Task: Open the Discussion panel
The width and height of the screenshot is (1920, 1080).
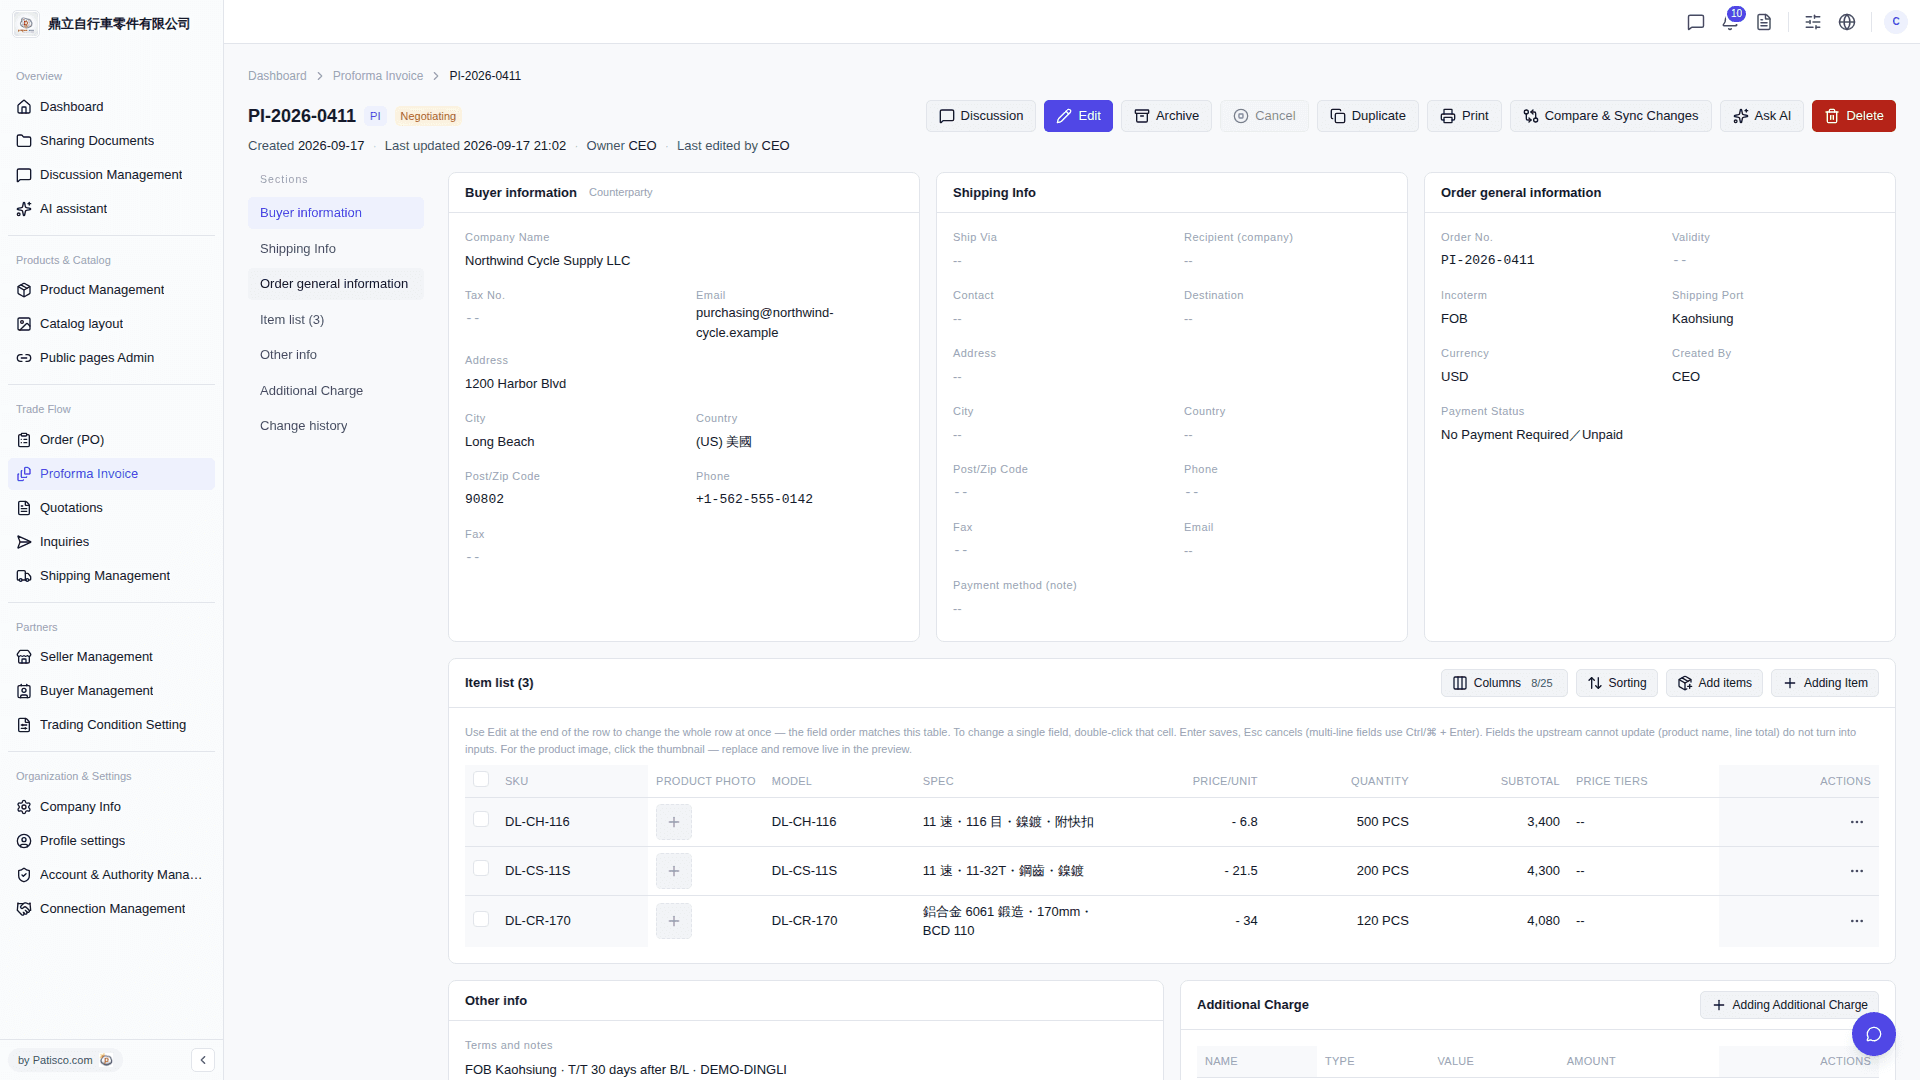Action: point(981,116)
